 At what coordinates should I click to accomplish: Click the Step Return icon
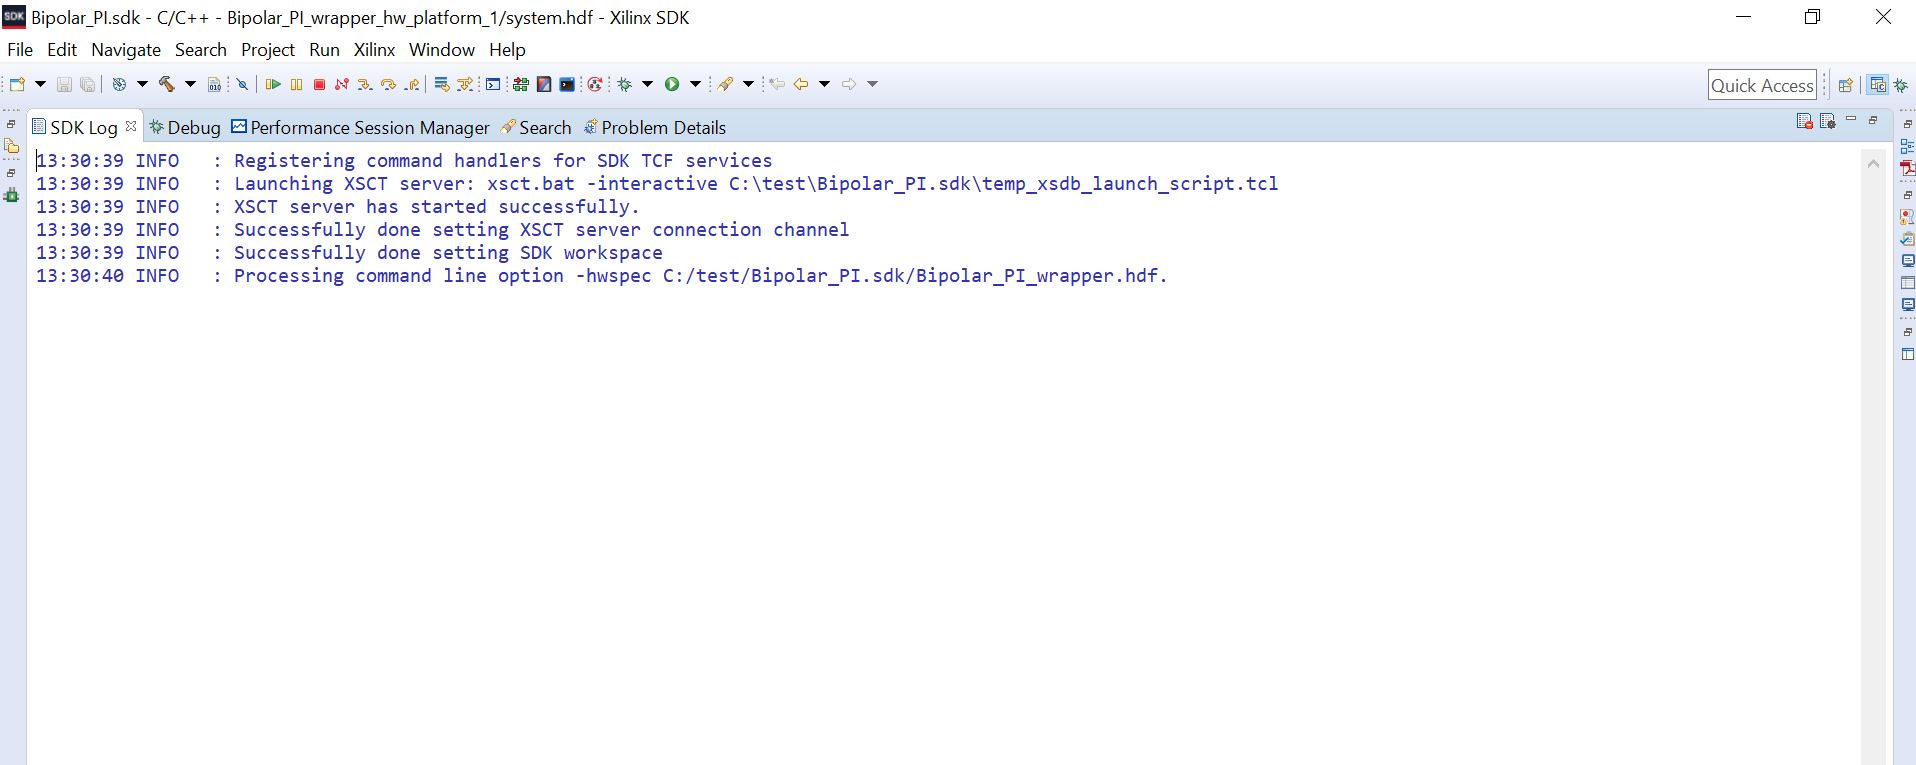pos(412,85)
